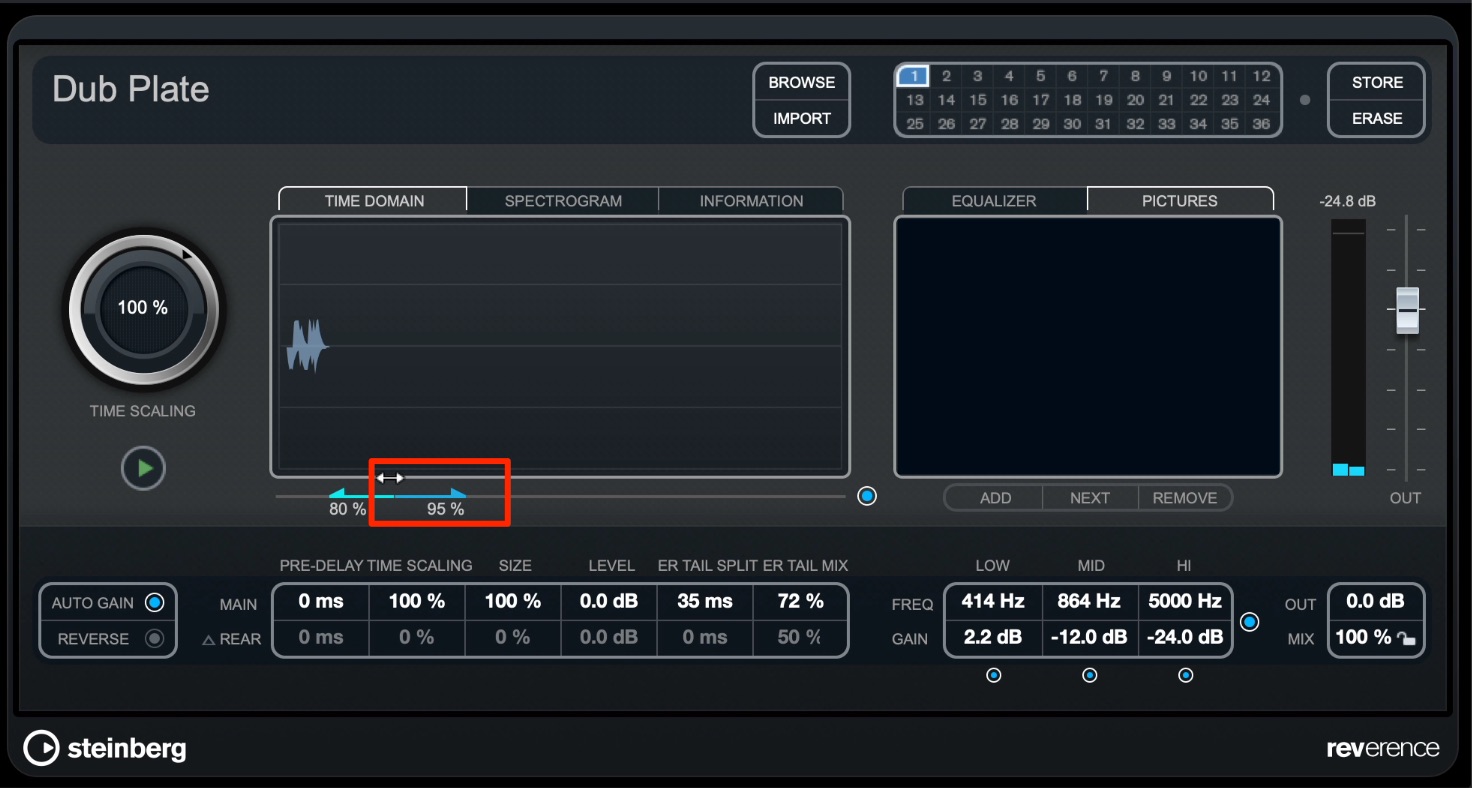This screenshot has width=1472, height=788.
Task: Select the Pictures tab
Action: (x=1180, y=201)
